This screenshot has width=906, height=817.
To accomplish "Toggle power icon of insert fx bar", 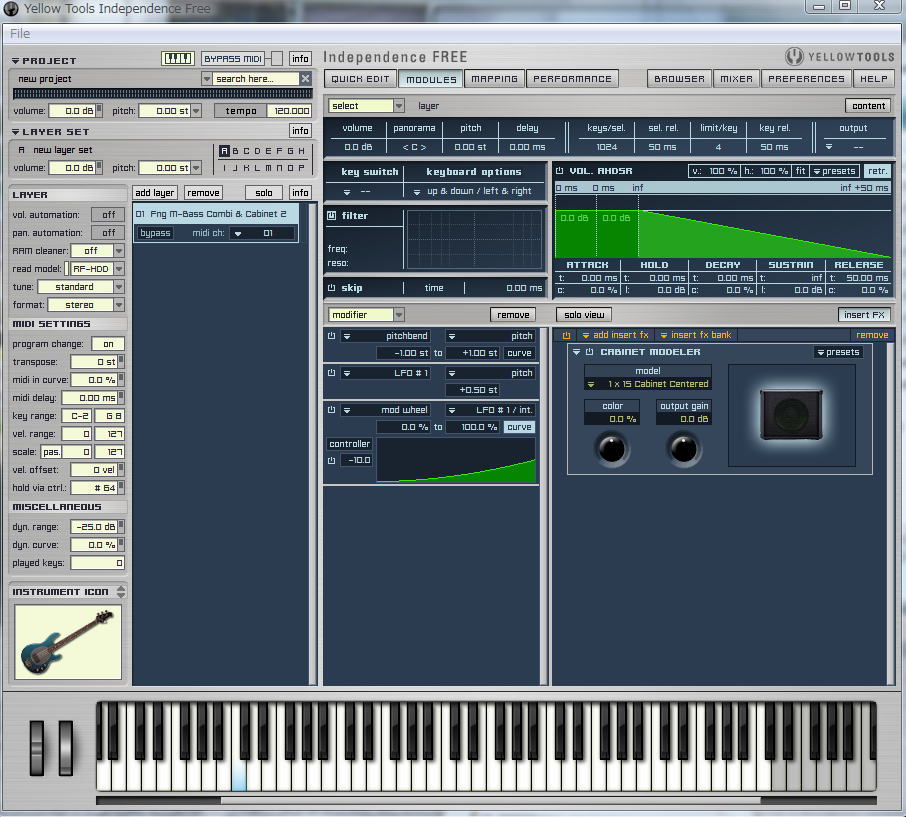I will [x=566, y=335].
